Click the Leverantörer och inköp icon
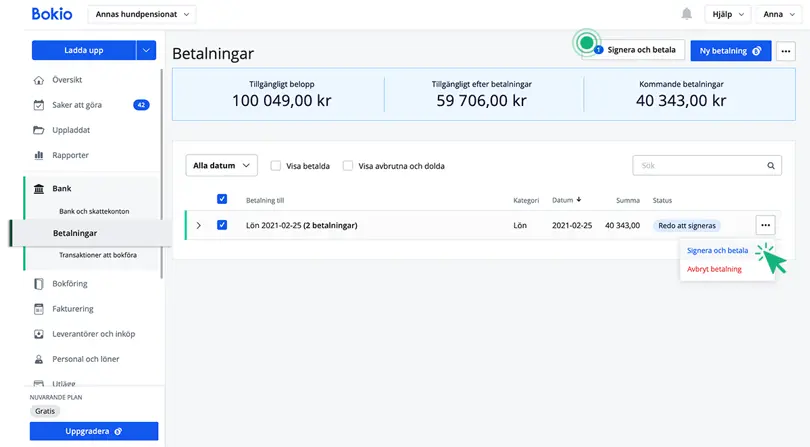 pyautogui.click(x=39, y=334)
